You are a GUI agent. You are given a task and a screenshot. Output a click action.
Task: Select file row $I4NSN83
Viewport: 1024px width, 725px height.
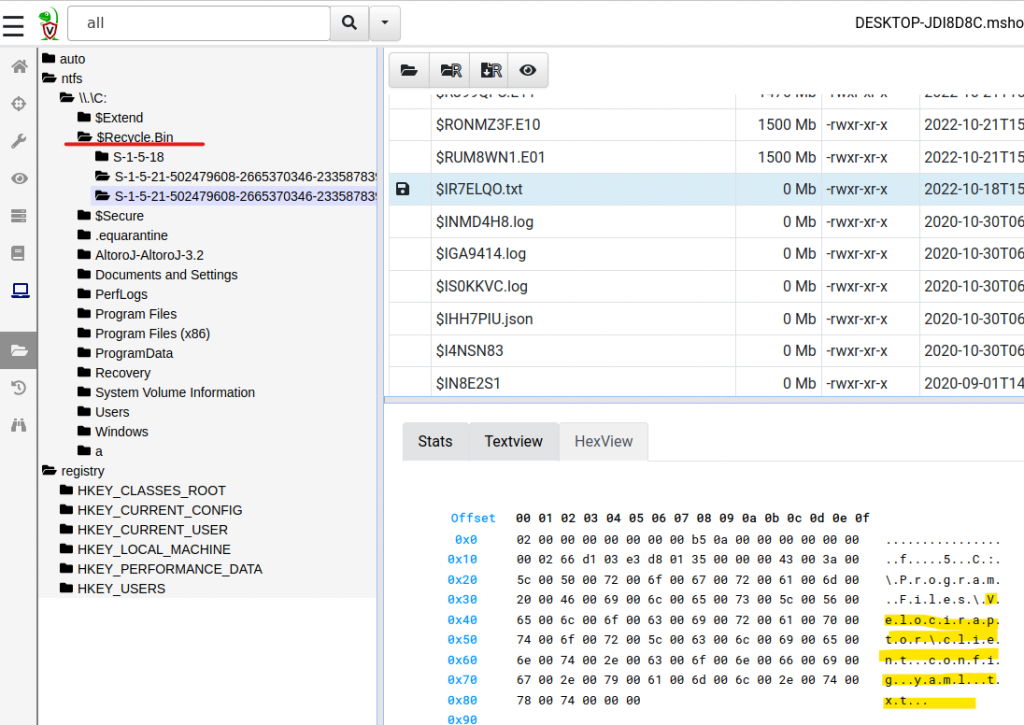tap(707, 351)
